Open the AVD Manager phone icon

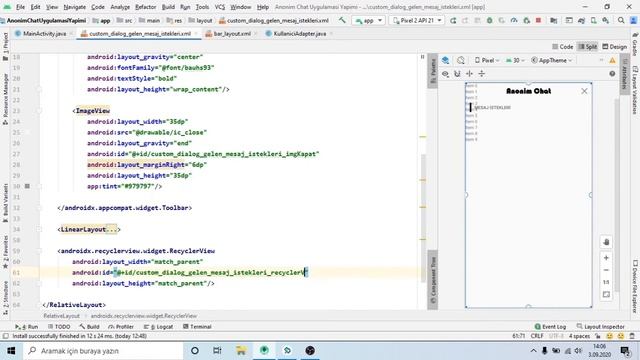pyautogui.click(x=593, y=20)
